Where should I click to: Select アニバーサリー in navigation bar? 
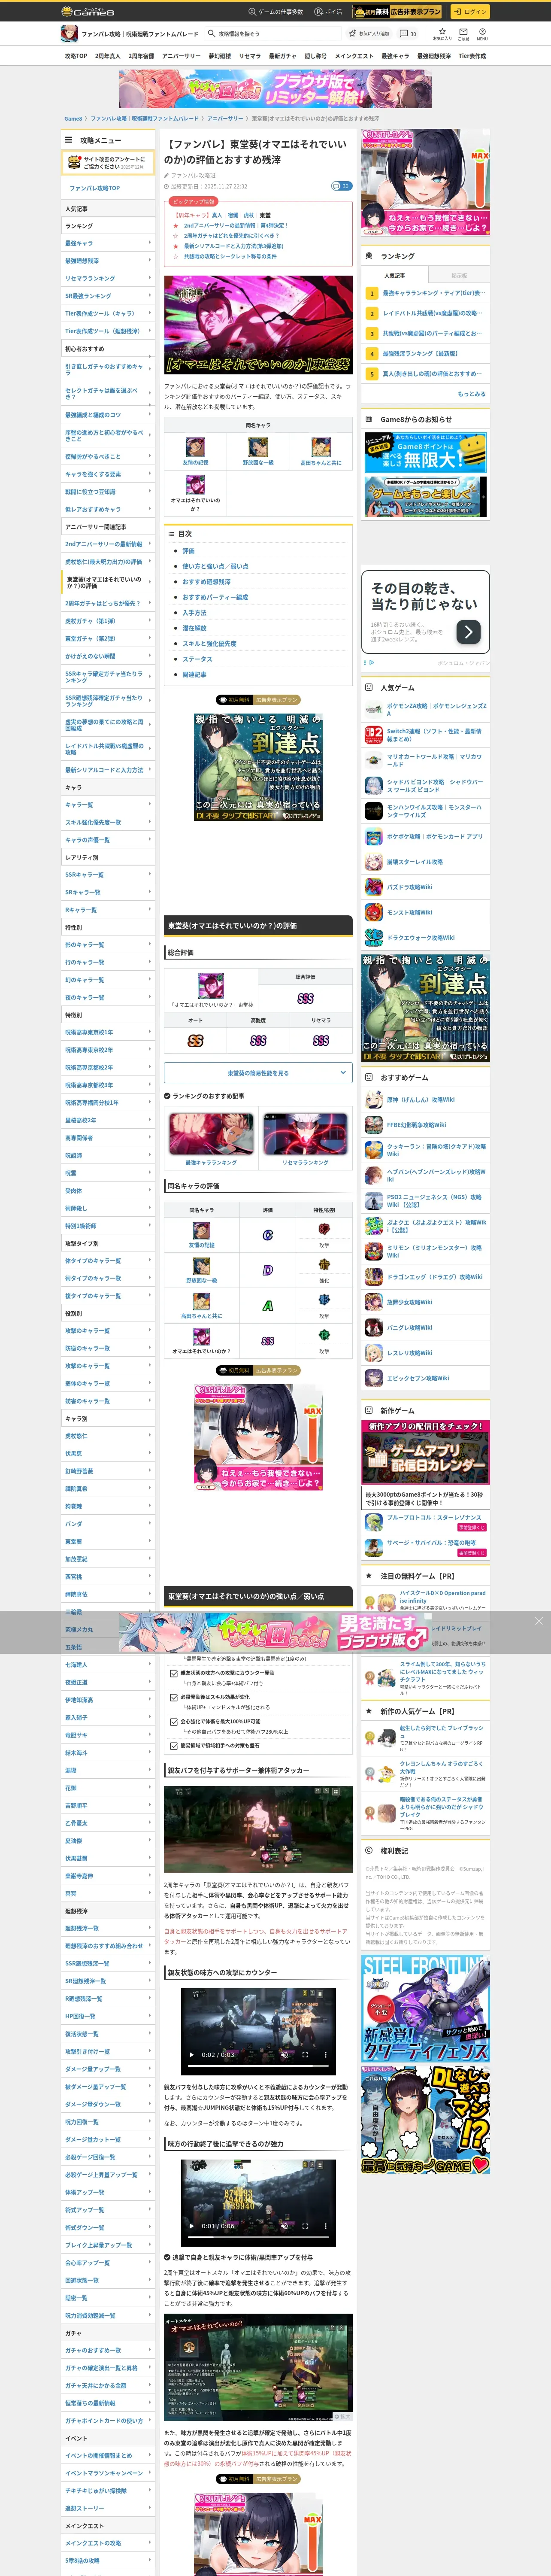point(181,56)
